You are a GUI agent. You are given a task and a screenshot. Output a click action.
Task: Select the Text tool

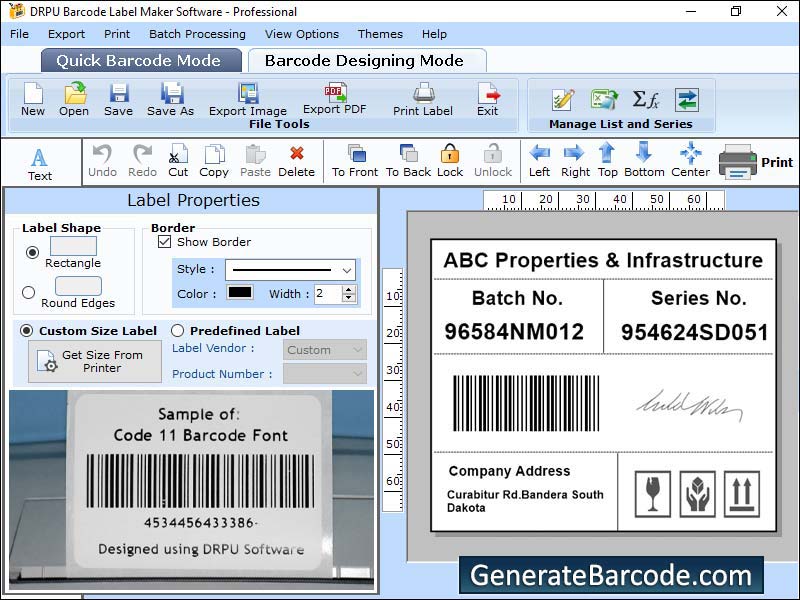click(x=39, y=158)
